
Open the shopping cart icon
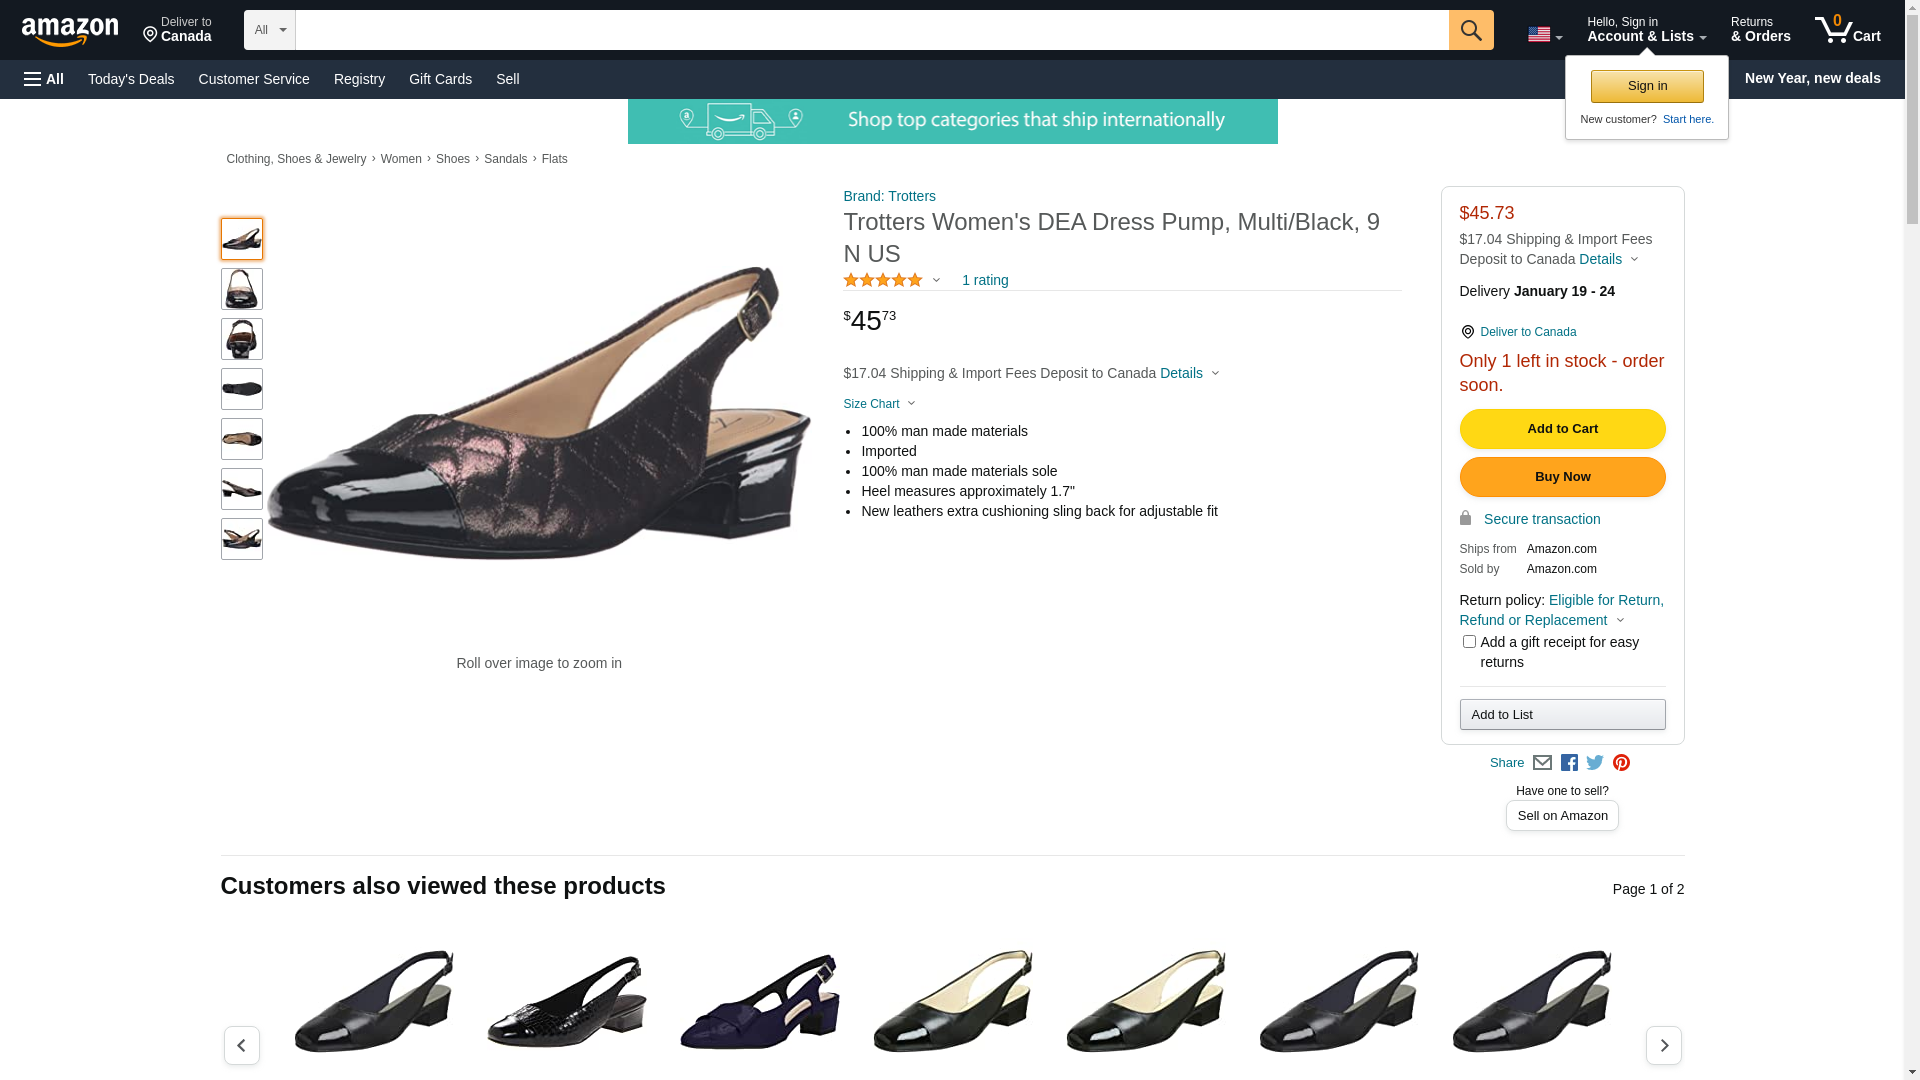[1847, 30]
